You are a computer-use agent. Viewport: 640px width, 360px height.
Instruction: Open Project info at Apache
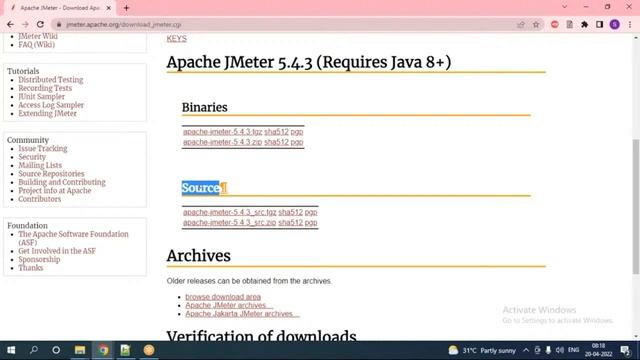(x=55, y=191)
